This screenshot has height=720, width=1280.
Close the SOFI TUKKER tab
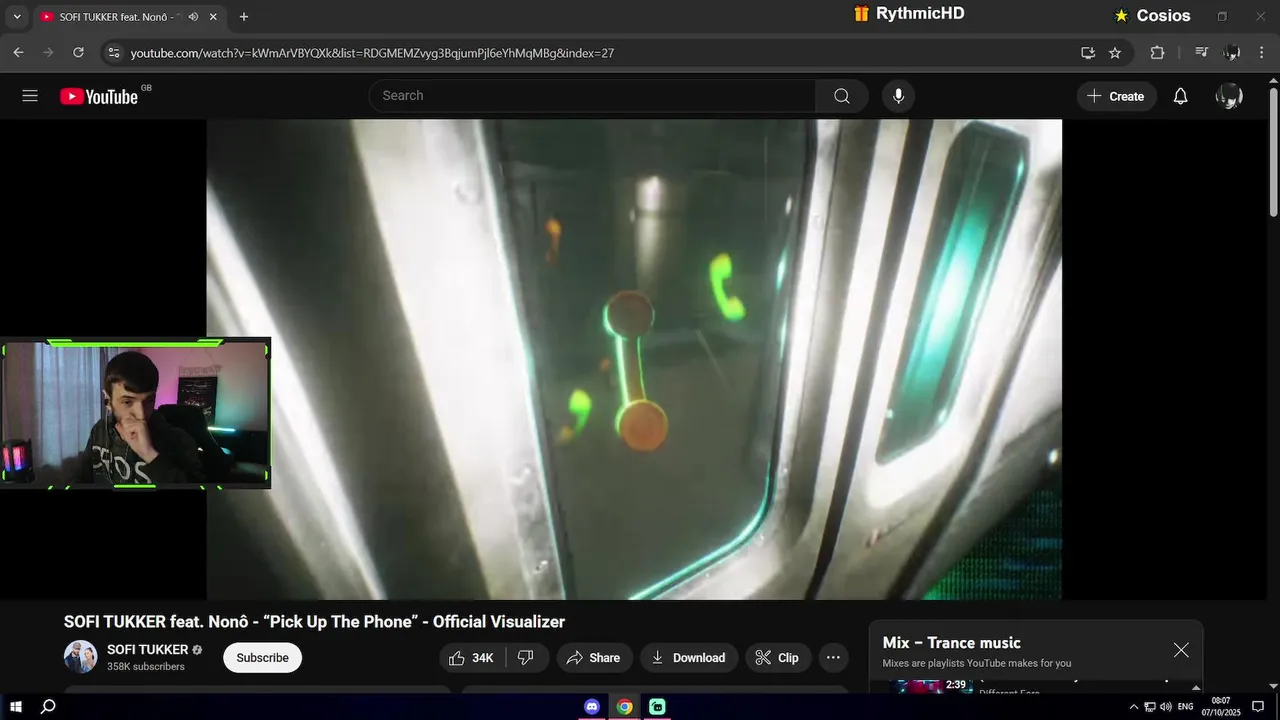click(213, 17)
